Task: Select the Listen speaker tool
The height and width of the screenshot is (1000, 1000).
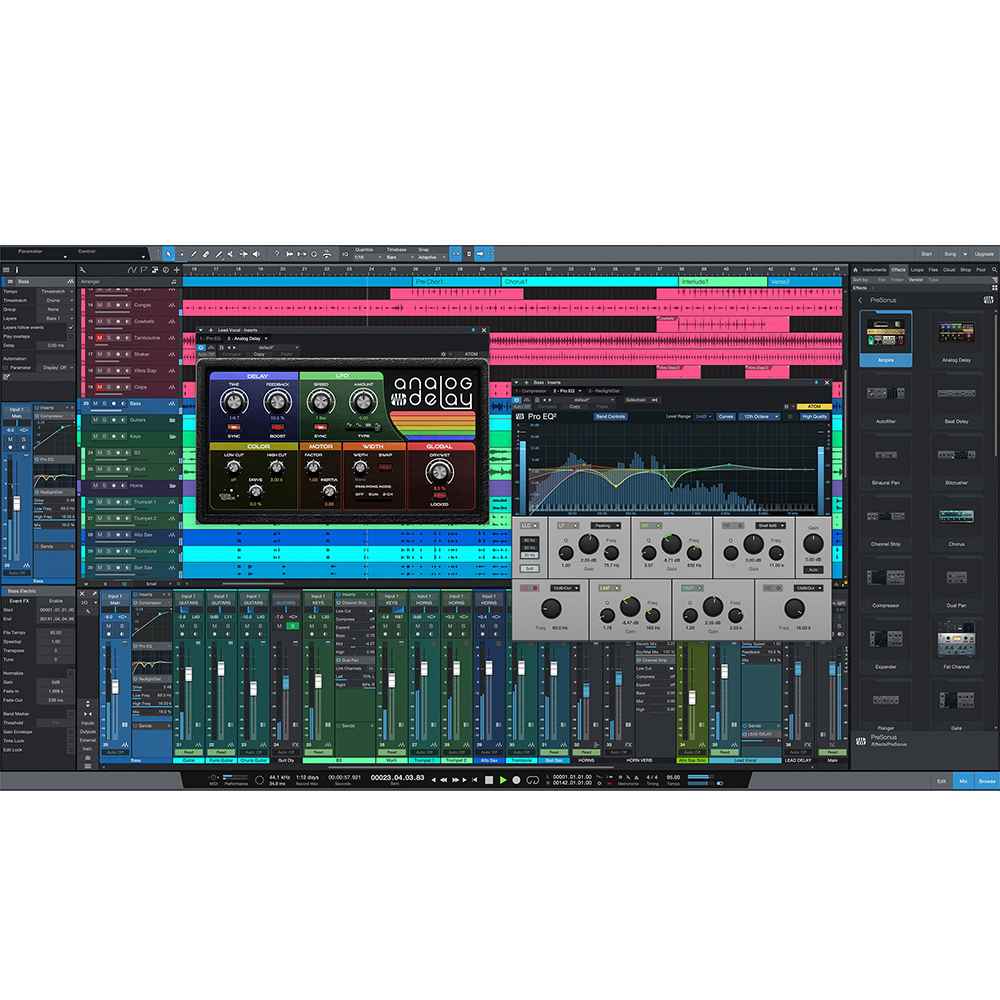Action: pos(256,254)
